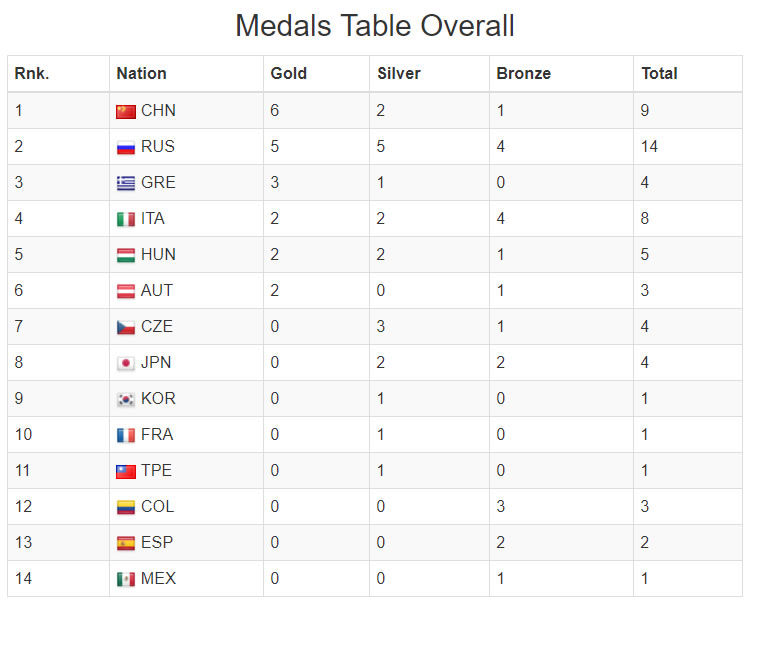
Task: Click the Nation column header
Action: (x=142, y=73)
